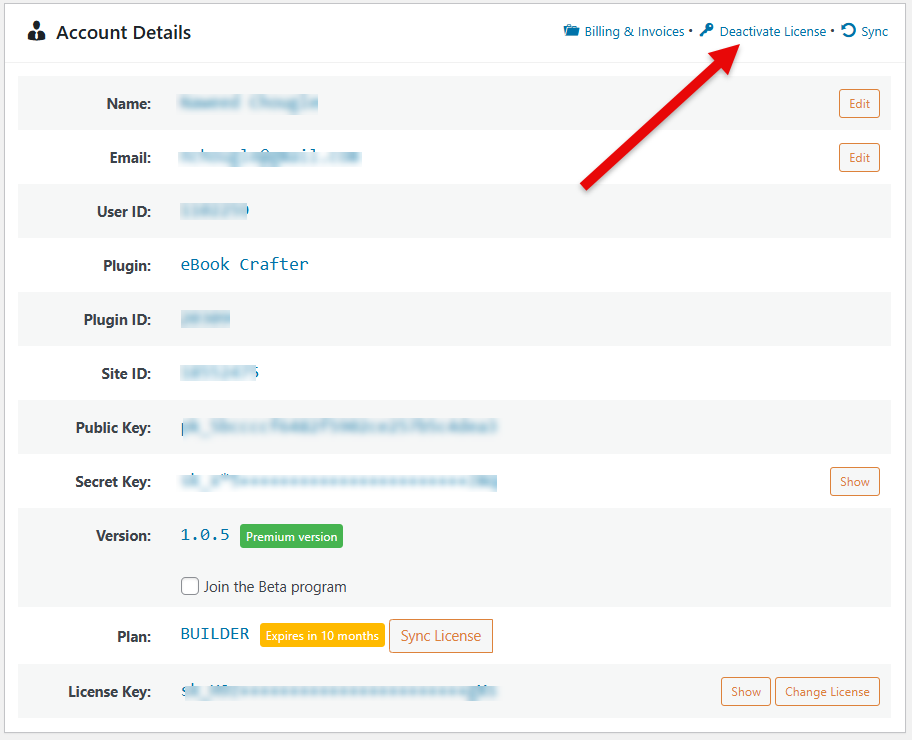Image resolution: width=912 pixels, height=740 pixels.
Task: Click the green Premium version badge
Action: click(x=291, y=536)
